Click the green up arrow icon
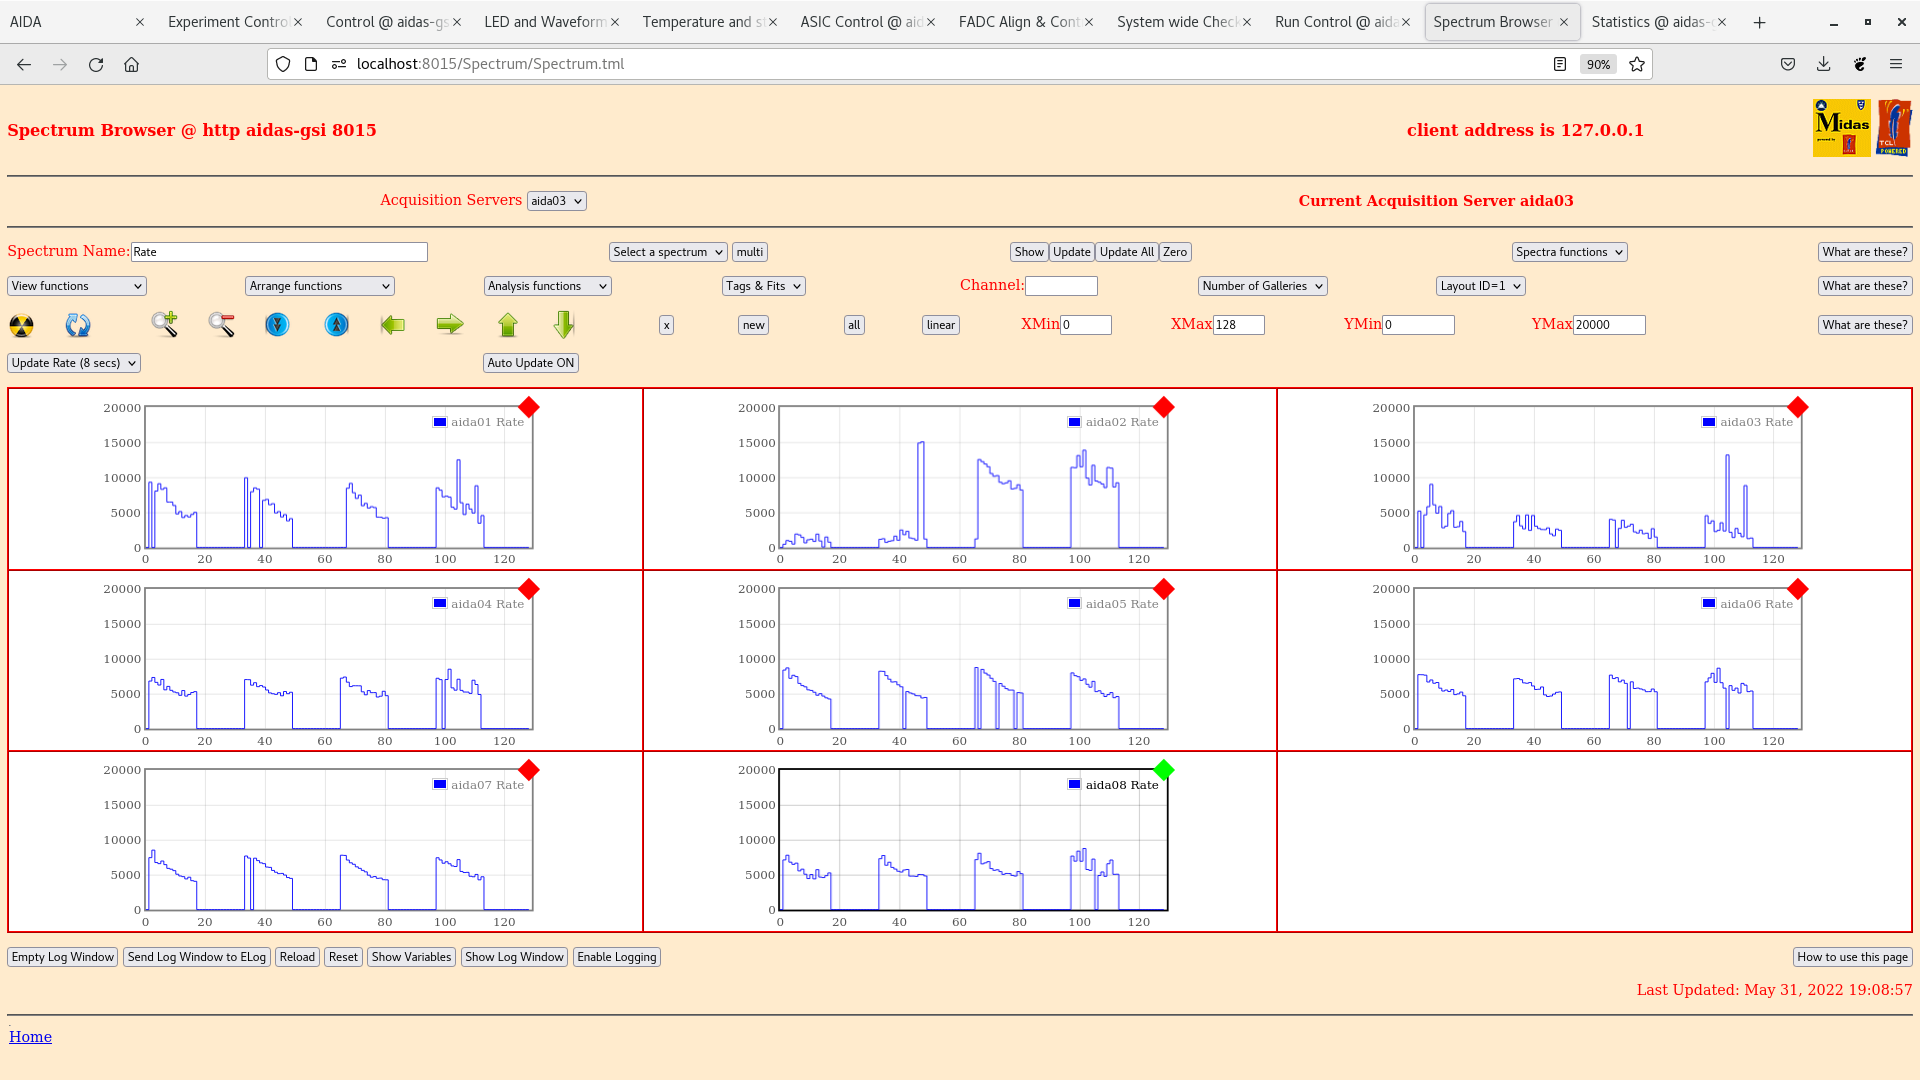1920x1080 pixels. coord(508,324)
